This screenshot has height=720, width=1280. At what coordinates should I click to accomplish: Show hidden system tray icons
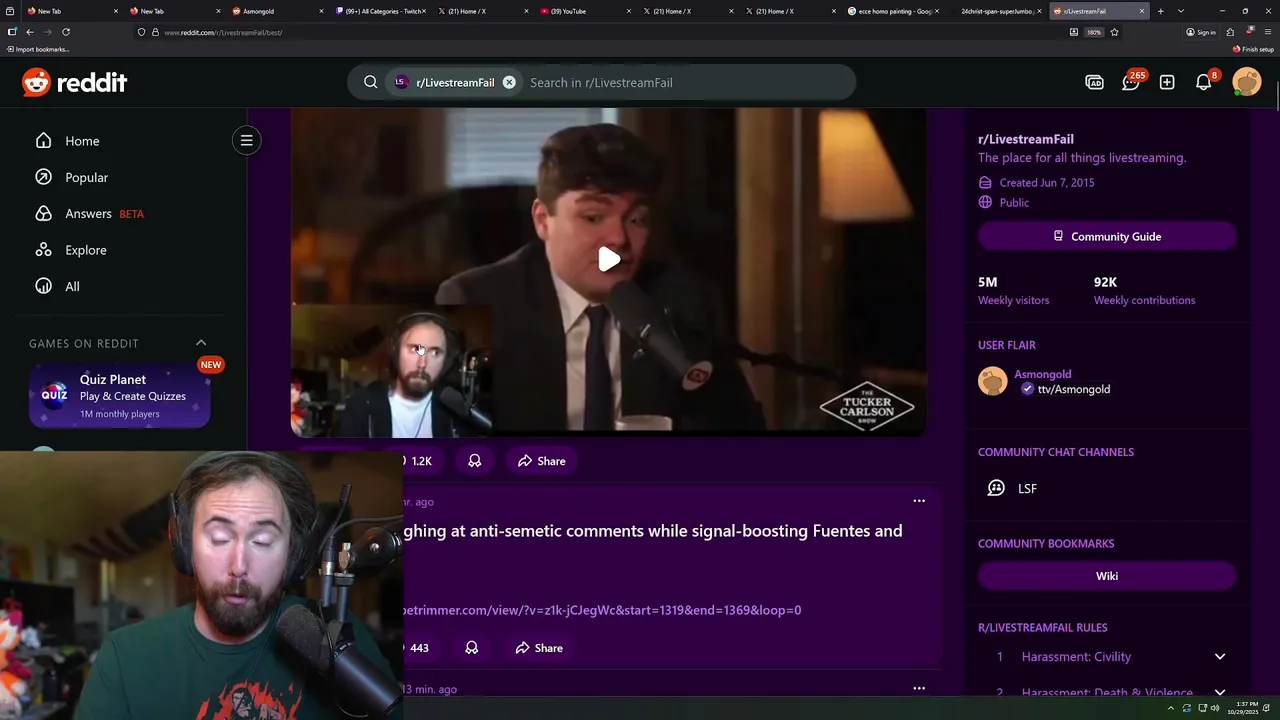pos(1170,708)
